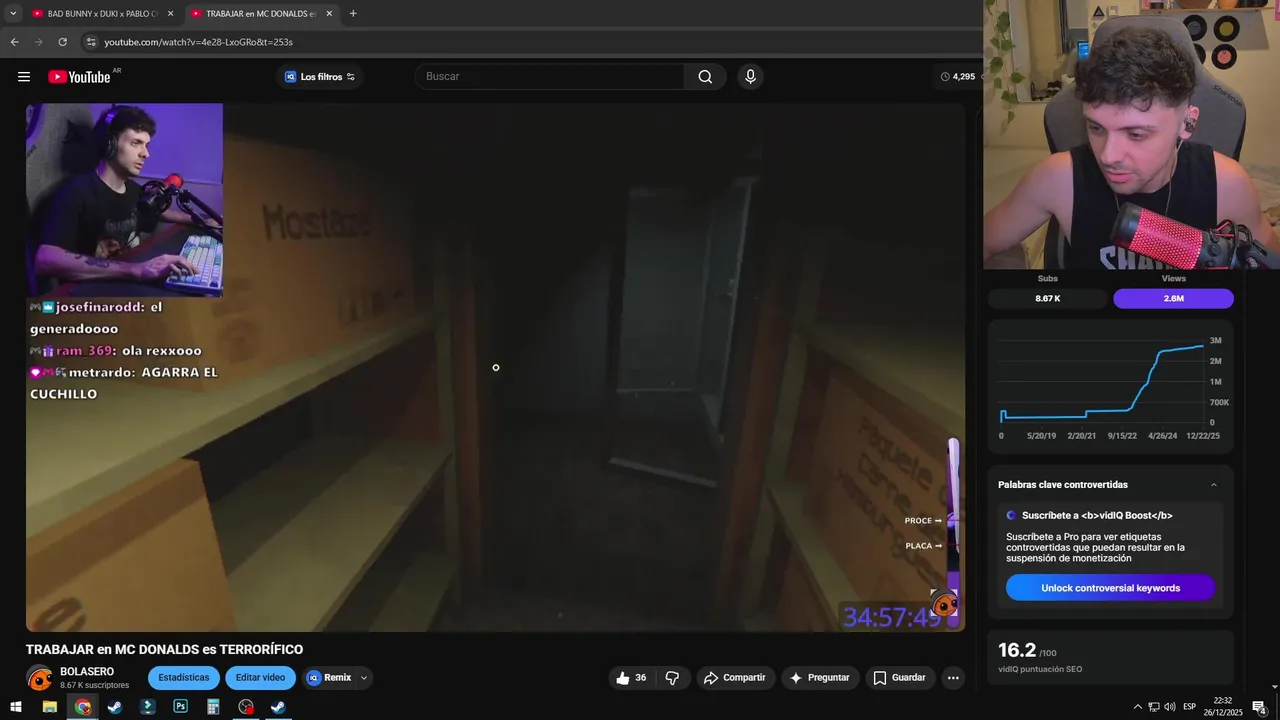Like the video with thumbs up
Image resolution: width=1280 pixels, height=720 pixels.
631,678
